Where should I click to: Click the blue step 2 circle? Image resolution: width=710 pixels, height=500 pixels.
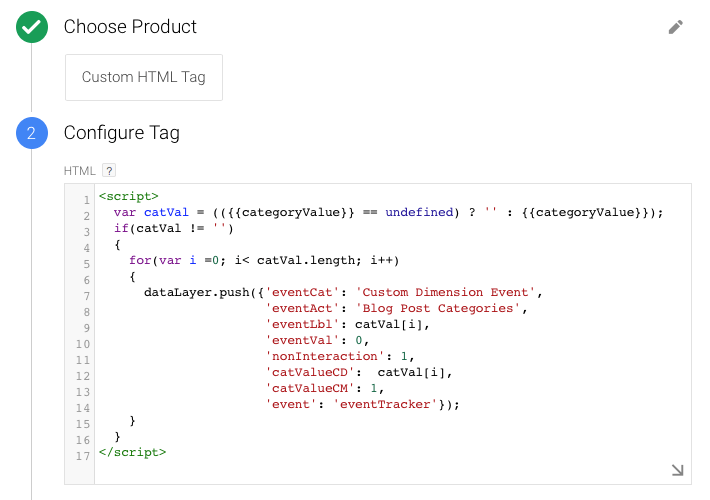pos(32,133)
